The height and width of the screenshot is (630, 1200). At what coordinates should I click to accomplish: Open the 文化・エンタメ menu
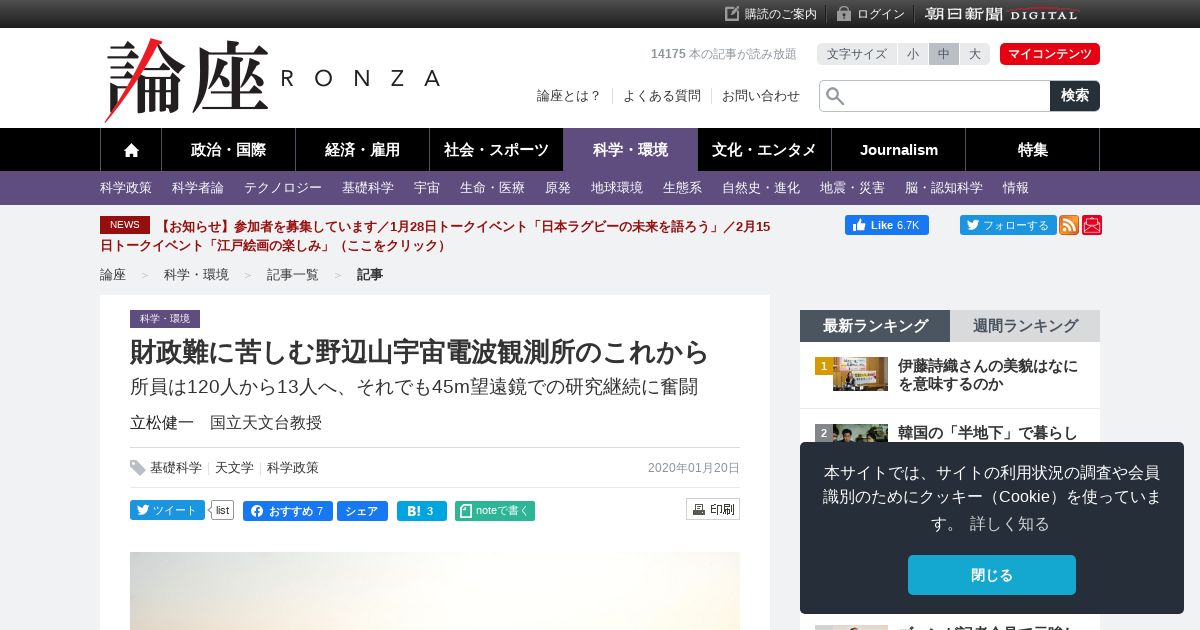coord(764,150)
